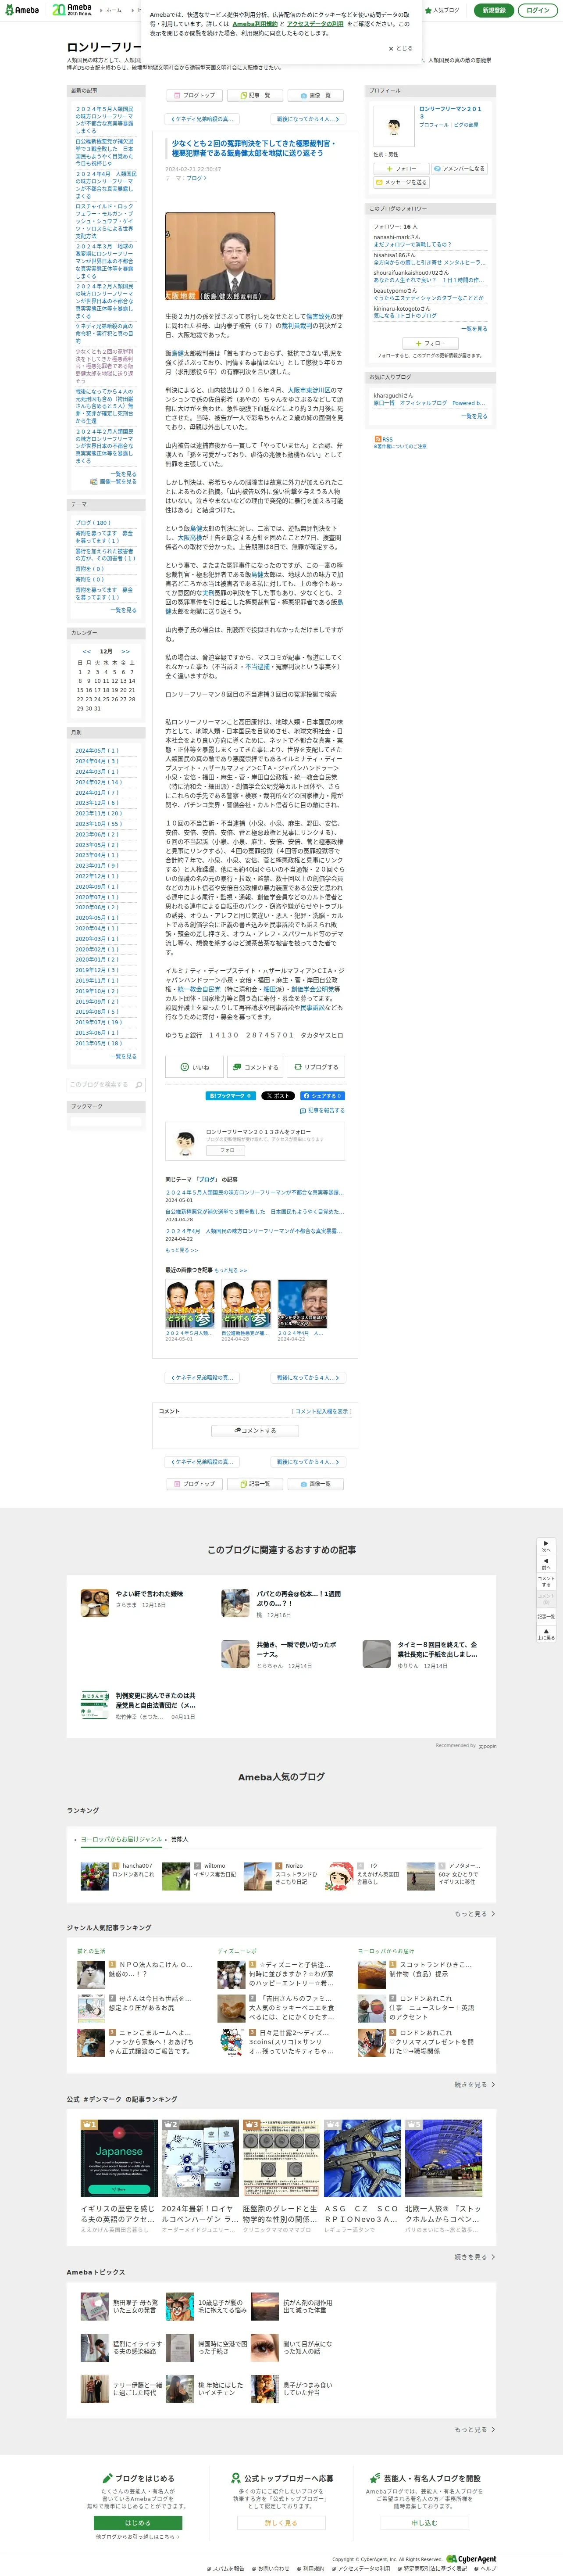
Task: Click the floating 次へ arrow
Action: tap(546, 1545)
